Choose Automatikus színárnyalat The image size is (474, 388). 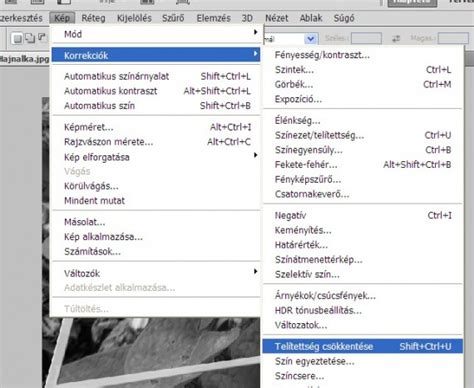156,76
